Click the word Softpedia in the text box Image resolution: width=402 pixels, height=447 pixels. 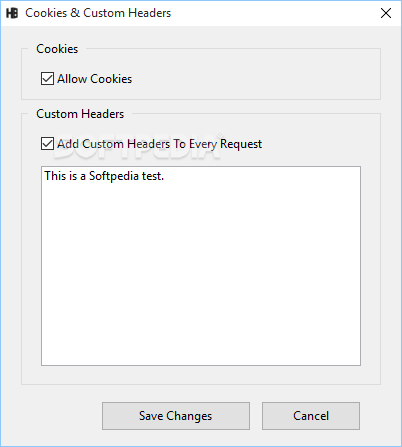pyautogui.click(x=114, y=176)
